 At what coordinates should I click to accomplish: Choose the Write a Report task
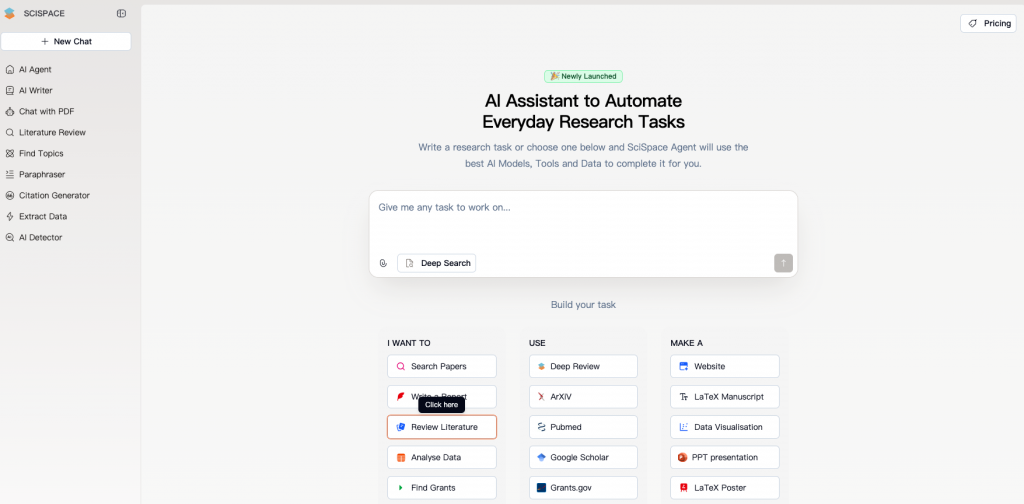441,396
